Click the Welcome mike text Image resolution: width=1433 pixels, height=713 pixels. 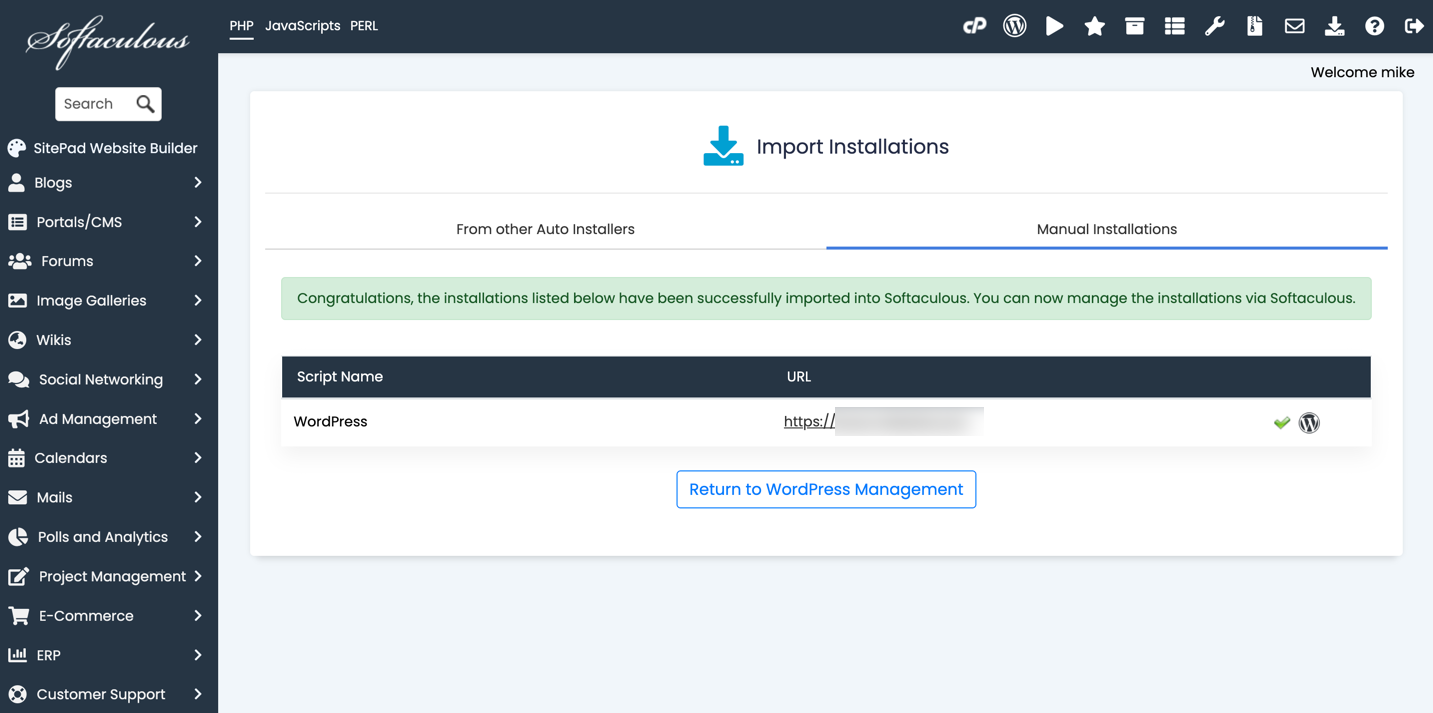(x=1362, y=72)
